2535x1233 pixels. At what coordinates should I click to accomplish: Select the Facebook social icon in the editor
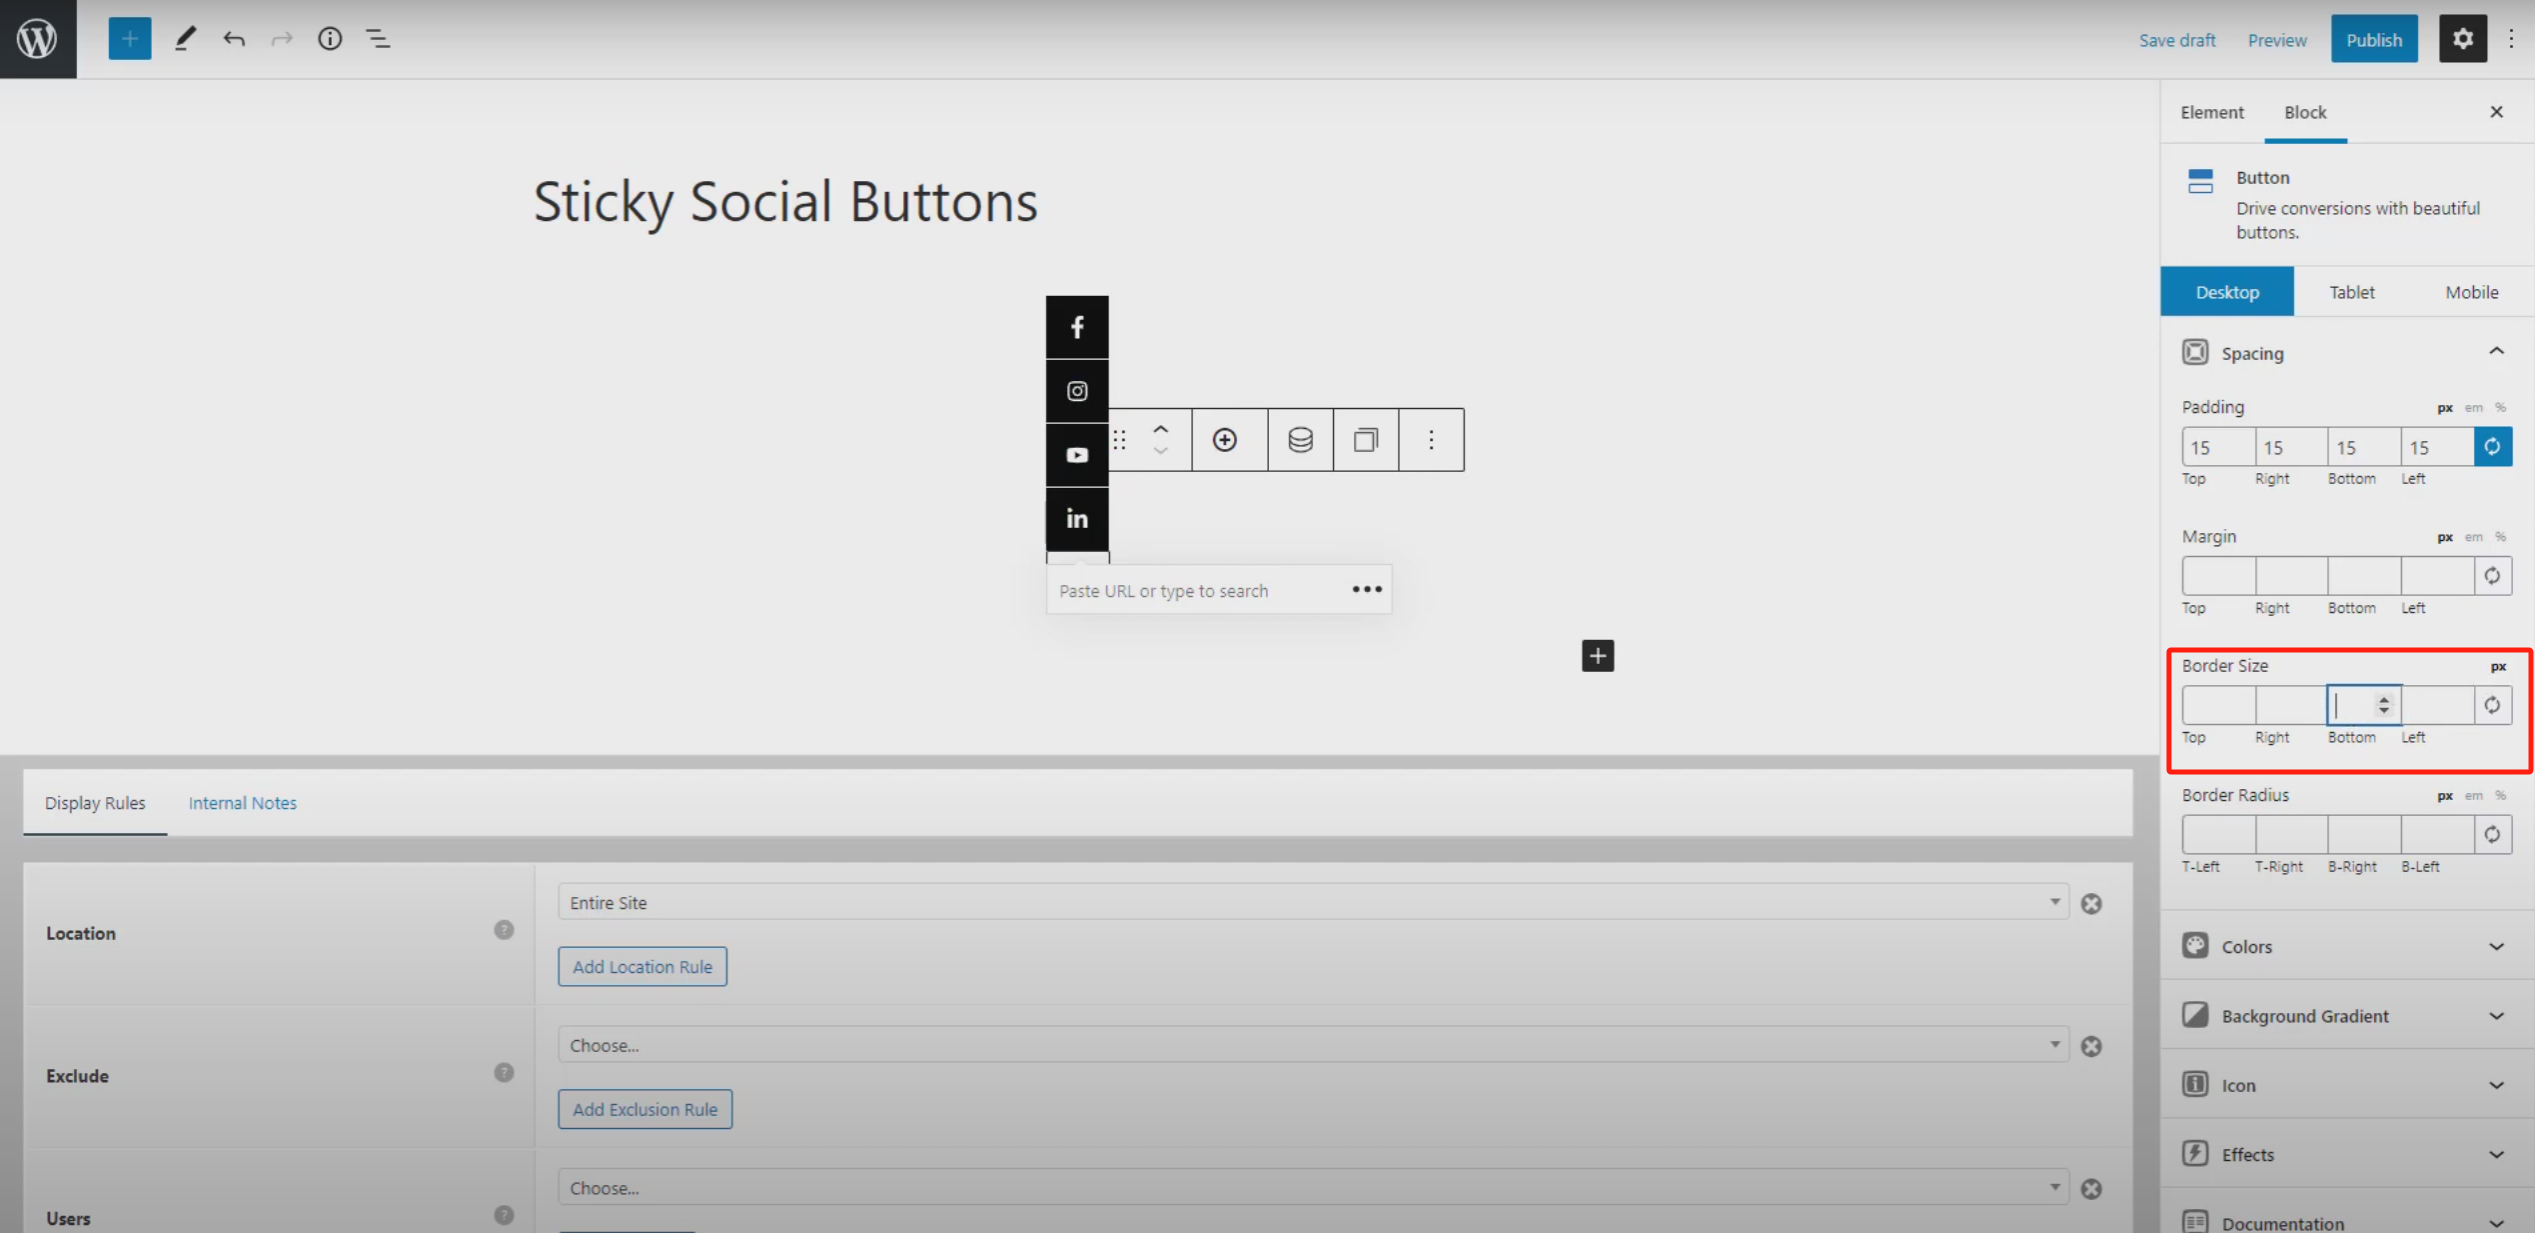(1076, 326)
